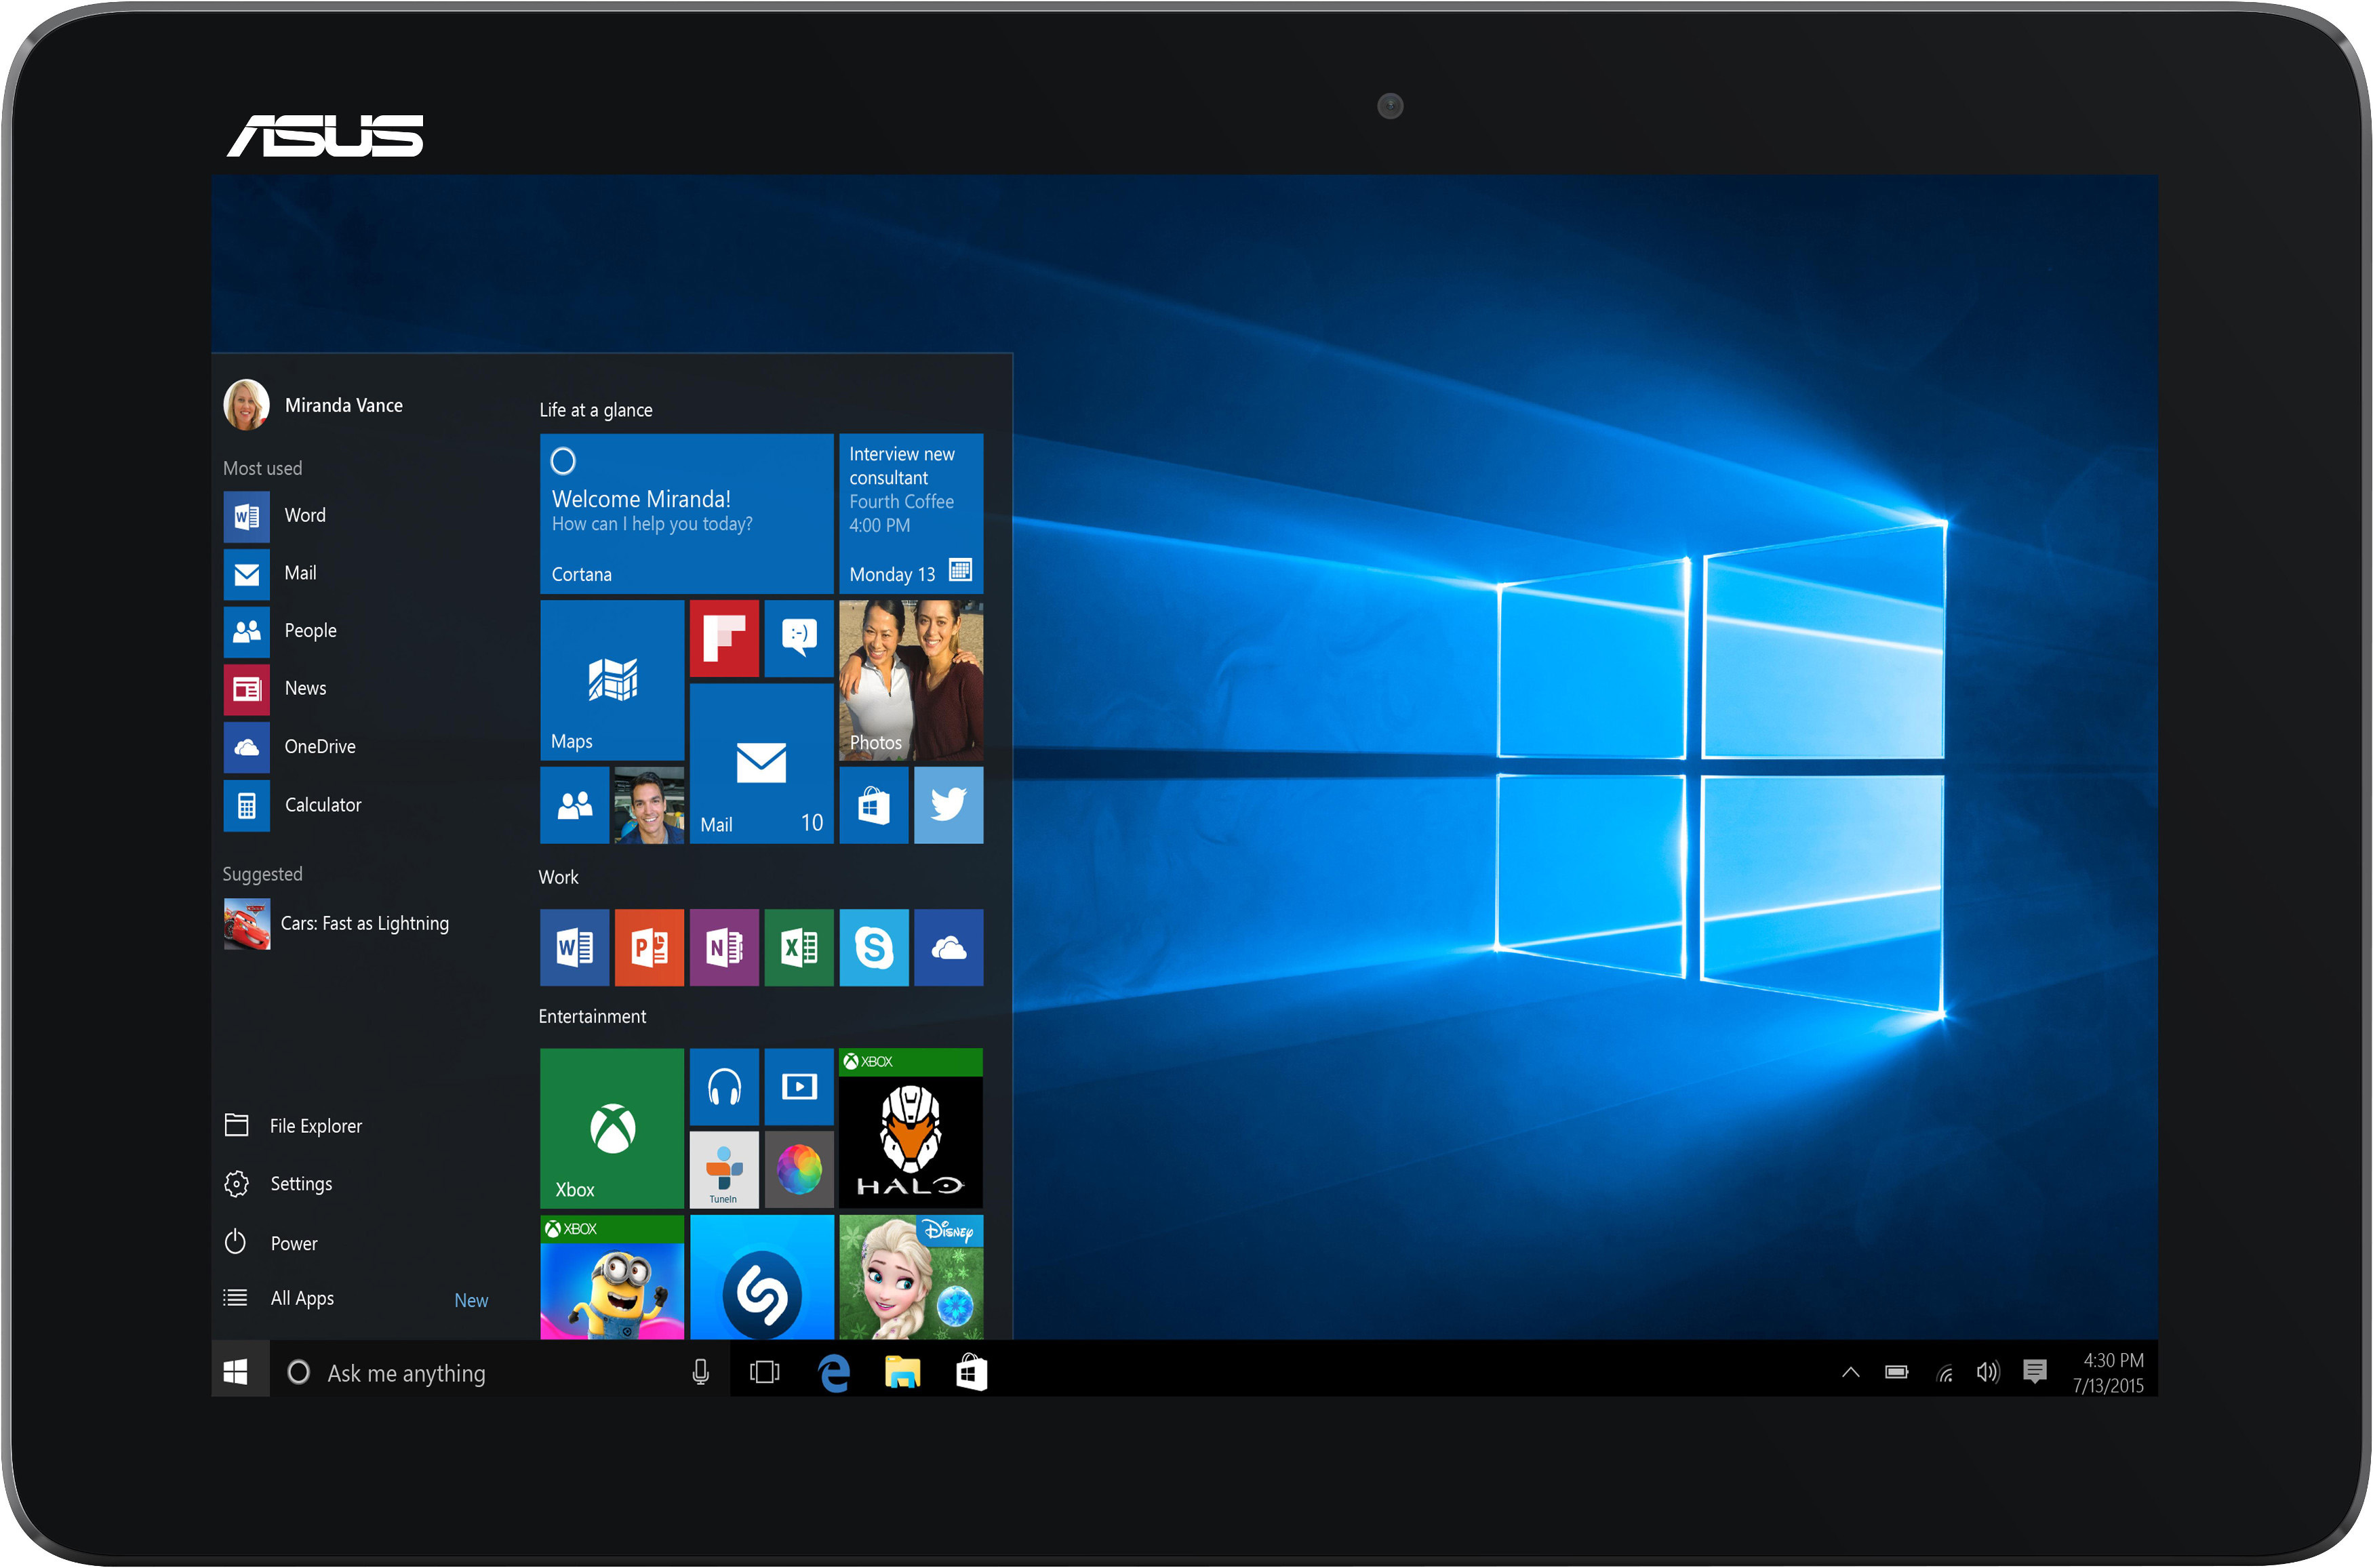Open the Messaging smiley chat tile

[x=799, y=638]
